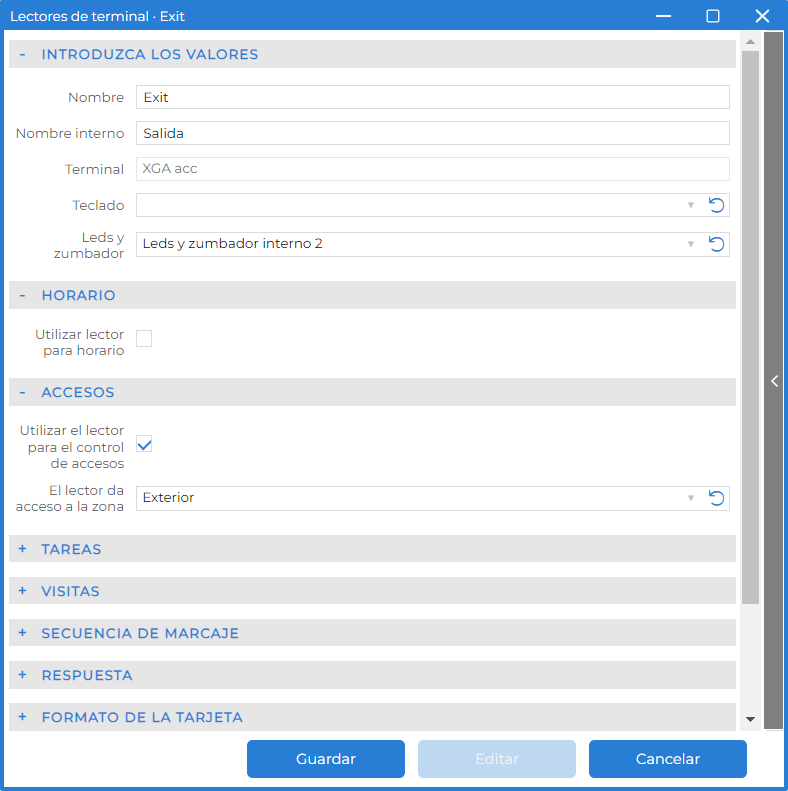The height and width of the screenshot is (791, 788).
Task: Uncheck Utilizar el lector para control de accesos
Action: click(x=144, y=444)
